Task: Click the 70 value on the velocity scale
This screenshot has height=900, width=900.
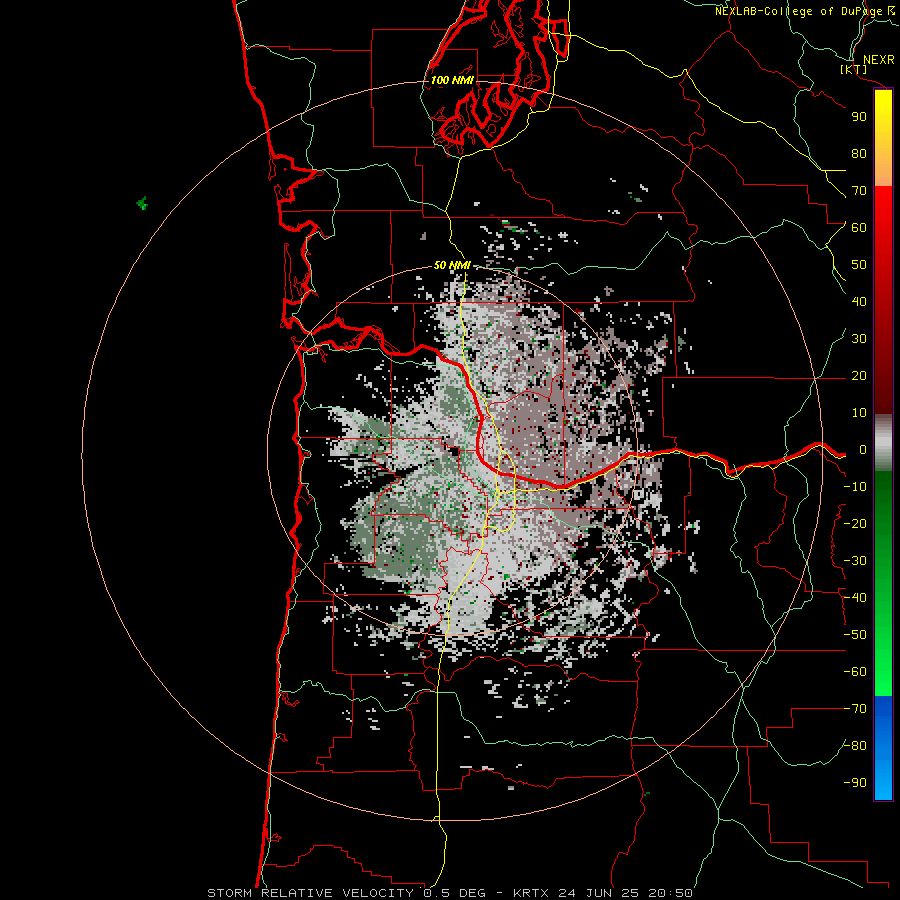Action: (x=859, y=191)
